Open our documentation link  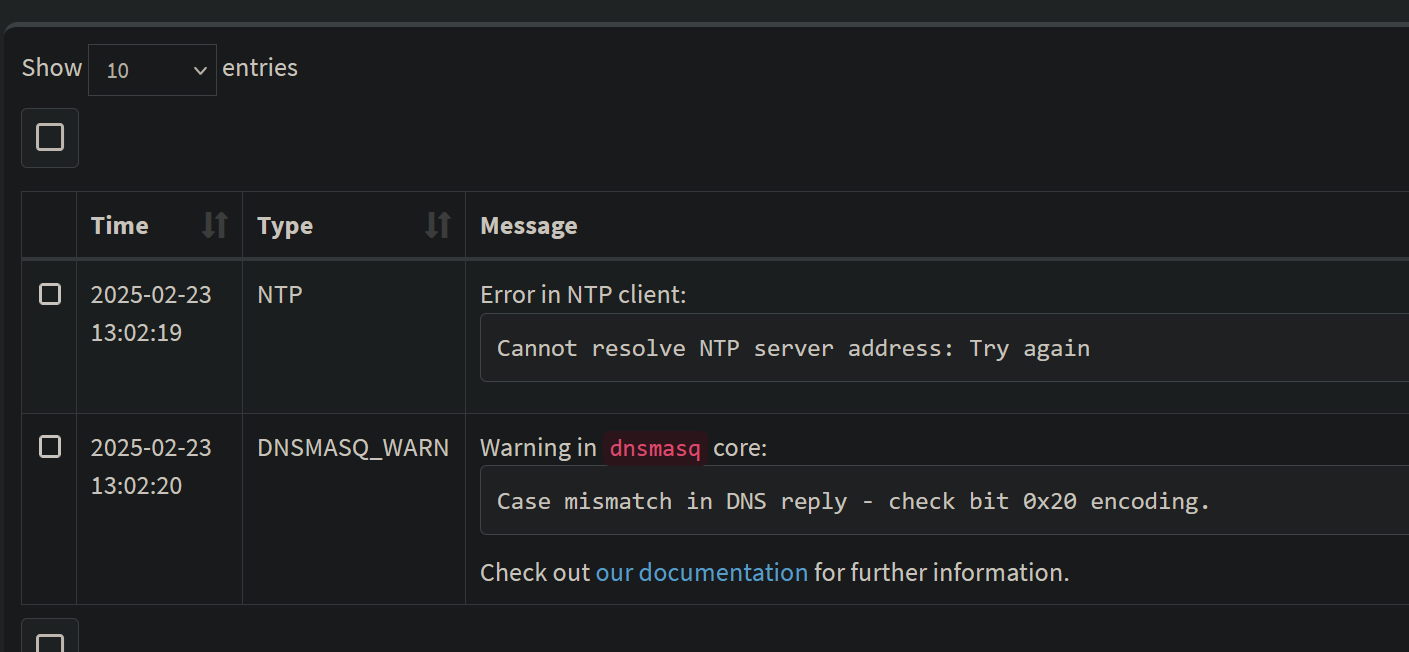701,572
